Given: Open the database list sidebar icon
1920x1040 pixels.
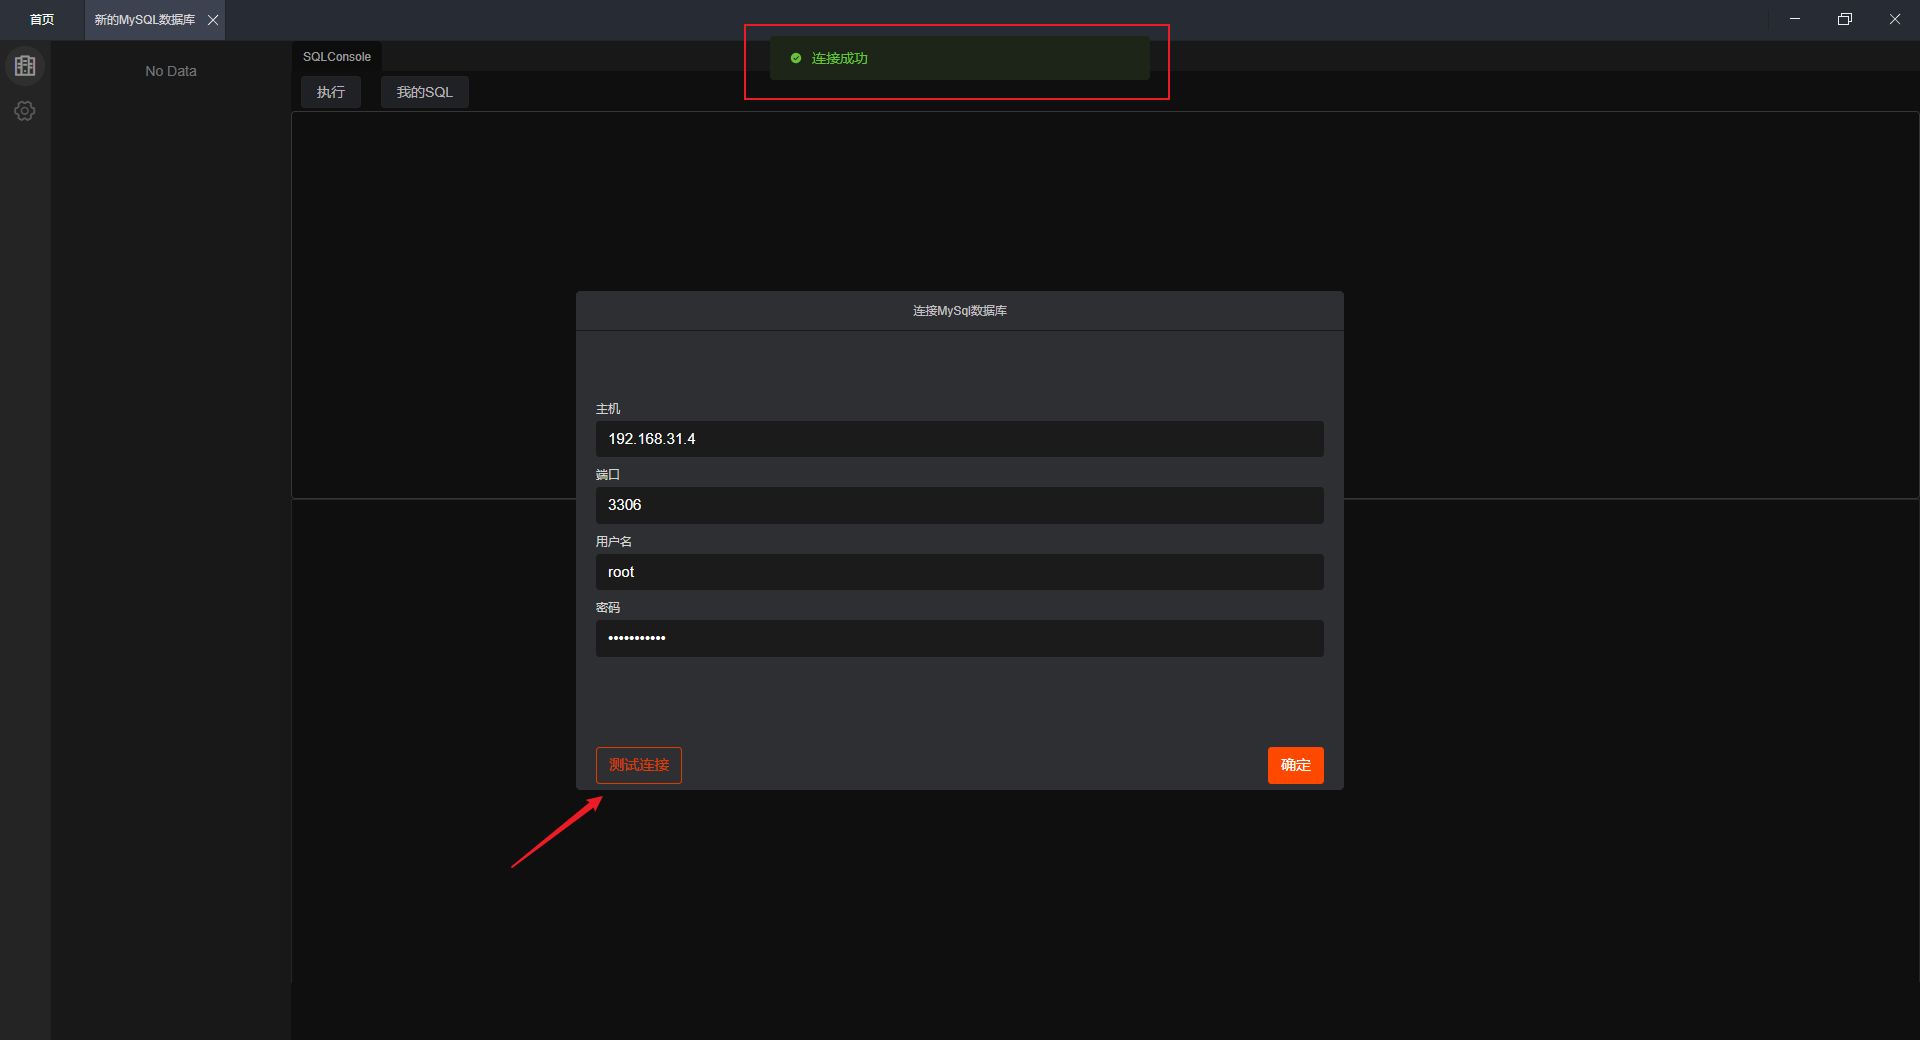Looking at the screenshot, I should click(x=25, y=66).
